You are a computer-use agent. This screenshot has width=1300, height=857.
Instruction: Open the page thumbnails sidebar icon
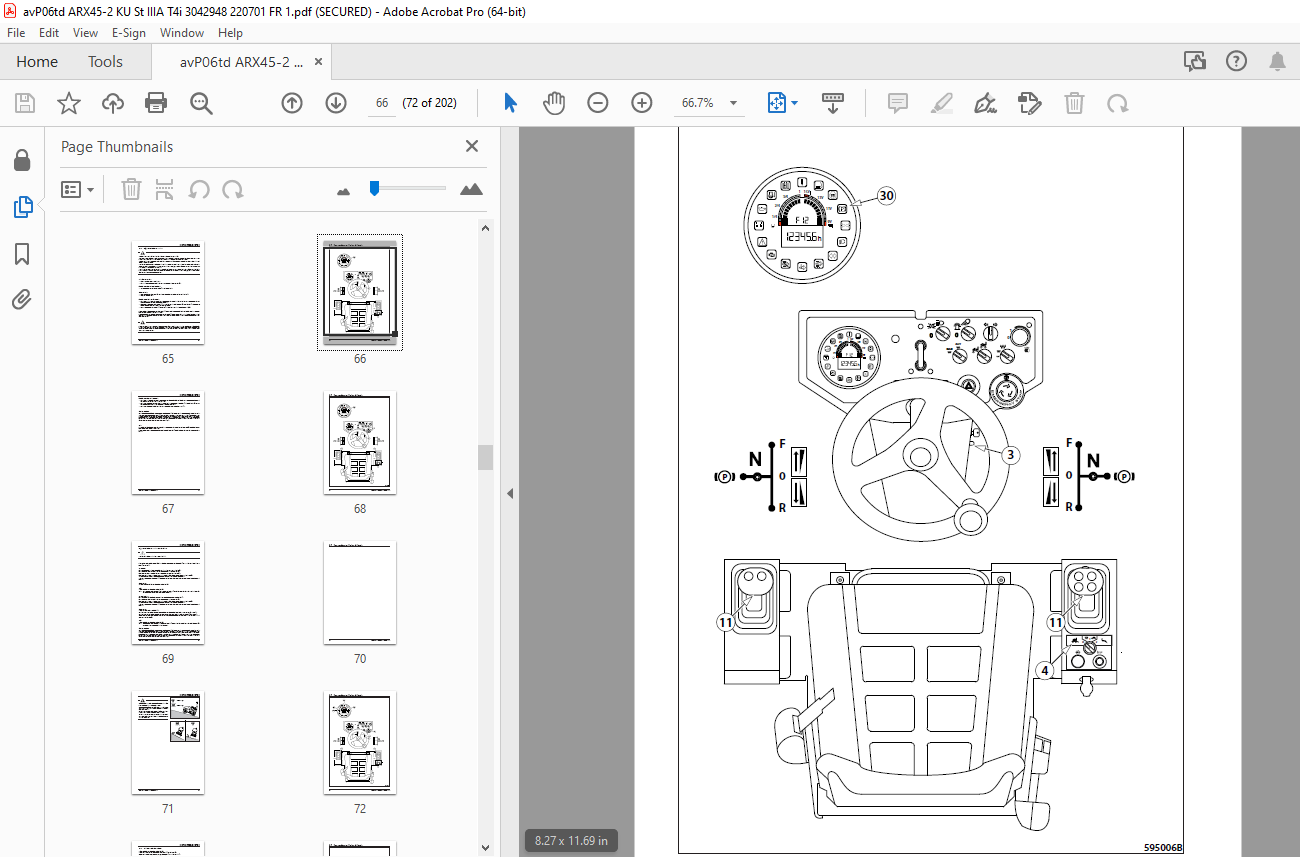click(x=22, y=207)
